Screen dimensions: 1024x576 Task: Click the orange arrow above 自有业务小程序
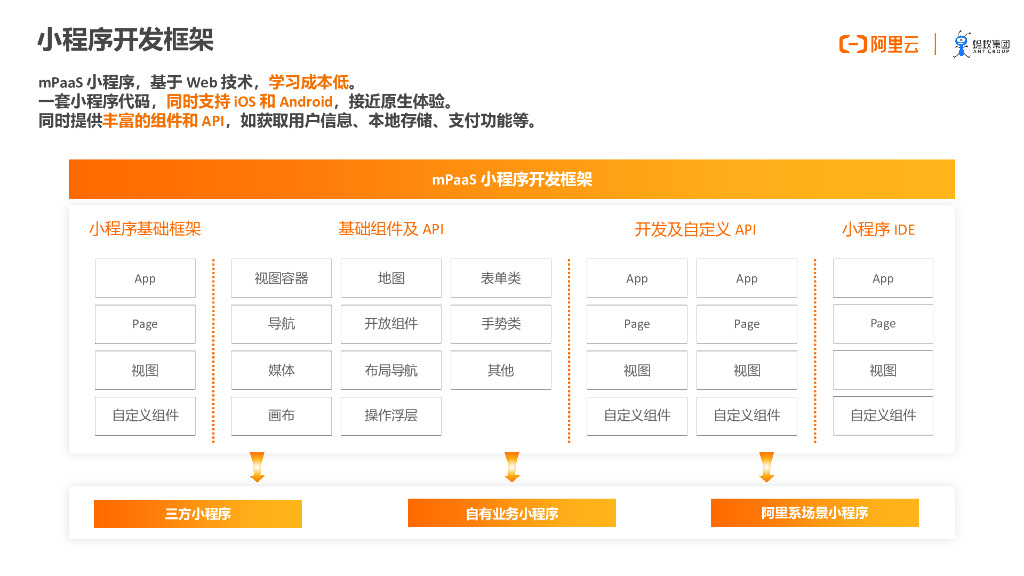pyautogui.click(x=512, y=464)
